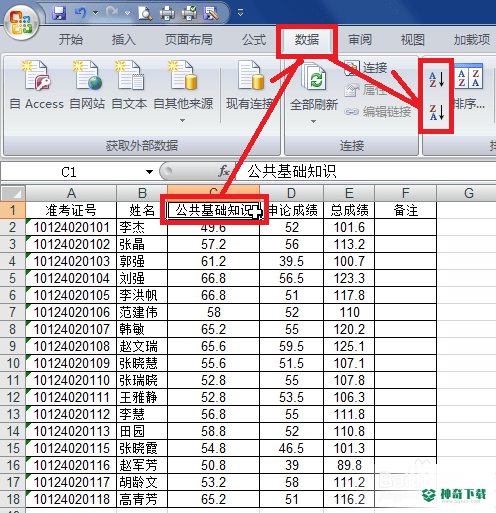
Task: Click the Office button orb
Action: [21, 23]
